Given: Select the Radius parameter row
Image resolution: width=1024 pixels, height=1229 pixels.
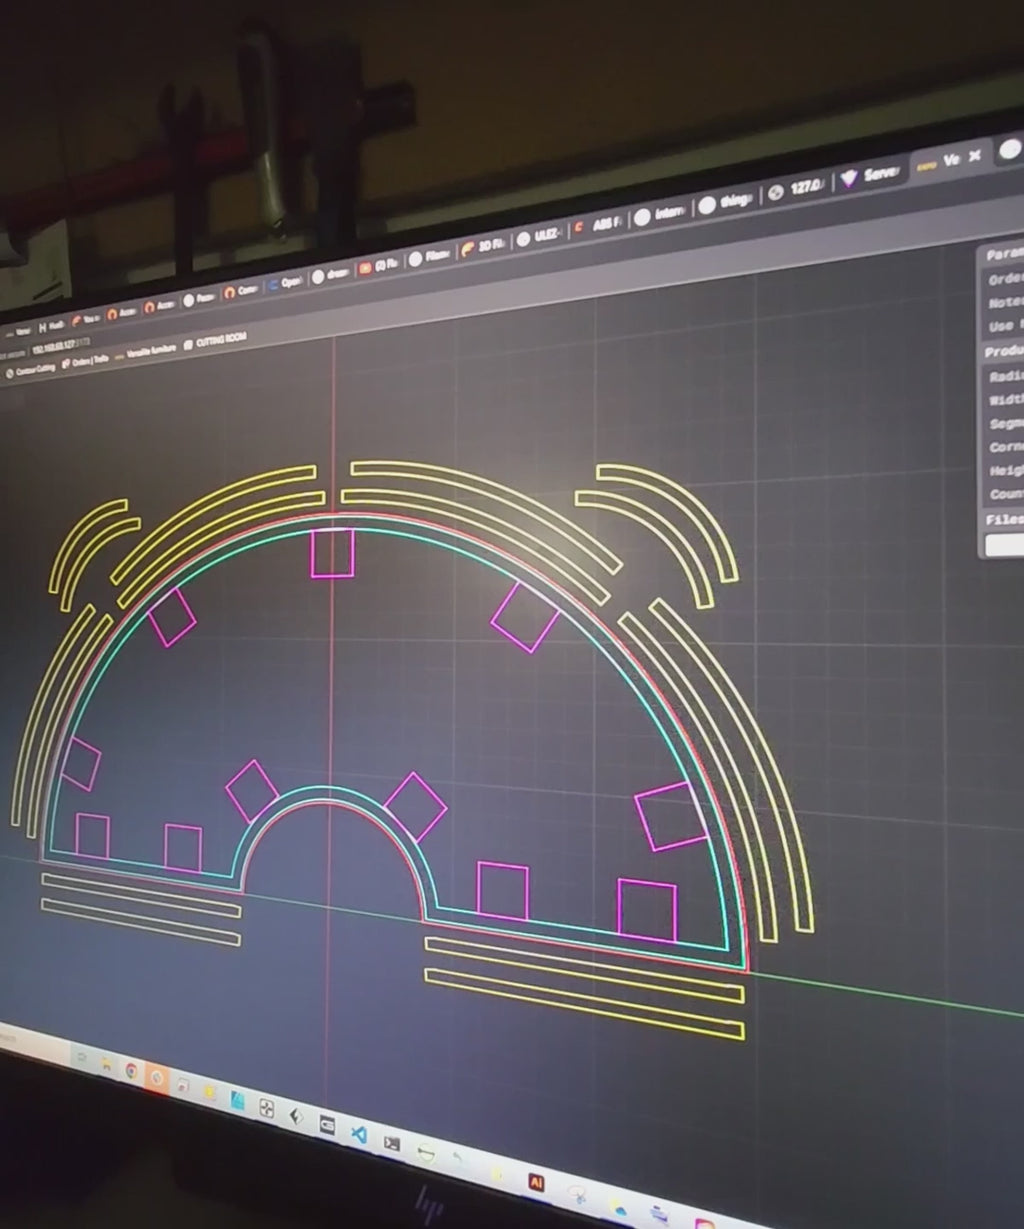Looking at the screenshot, I should tap(1003, 376).
